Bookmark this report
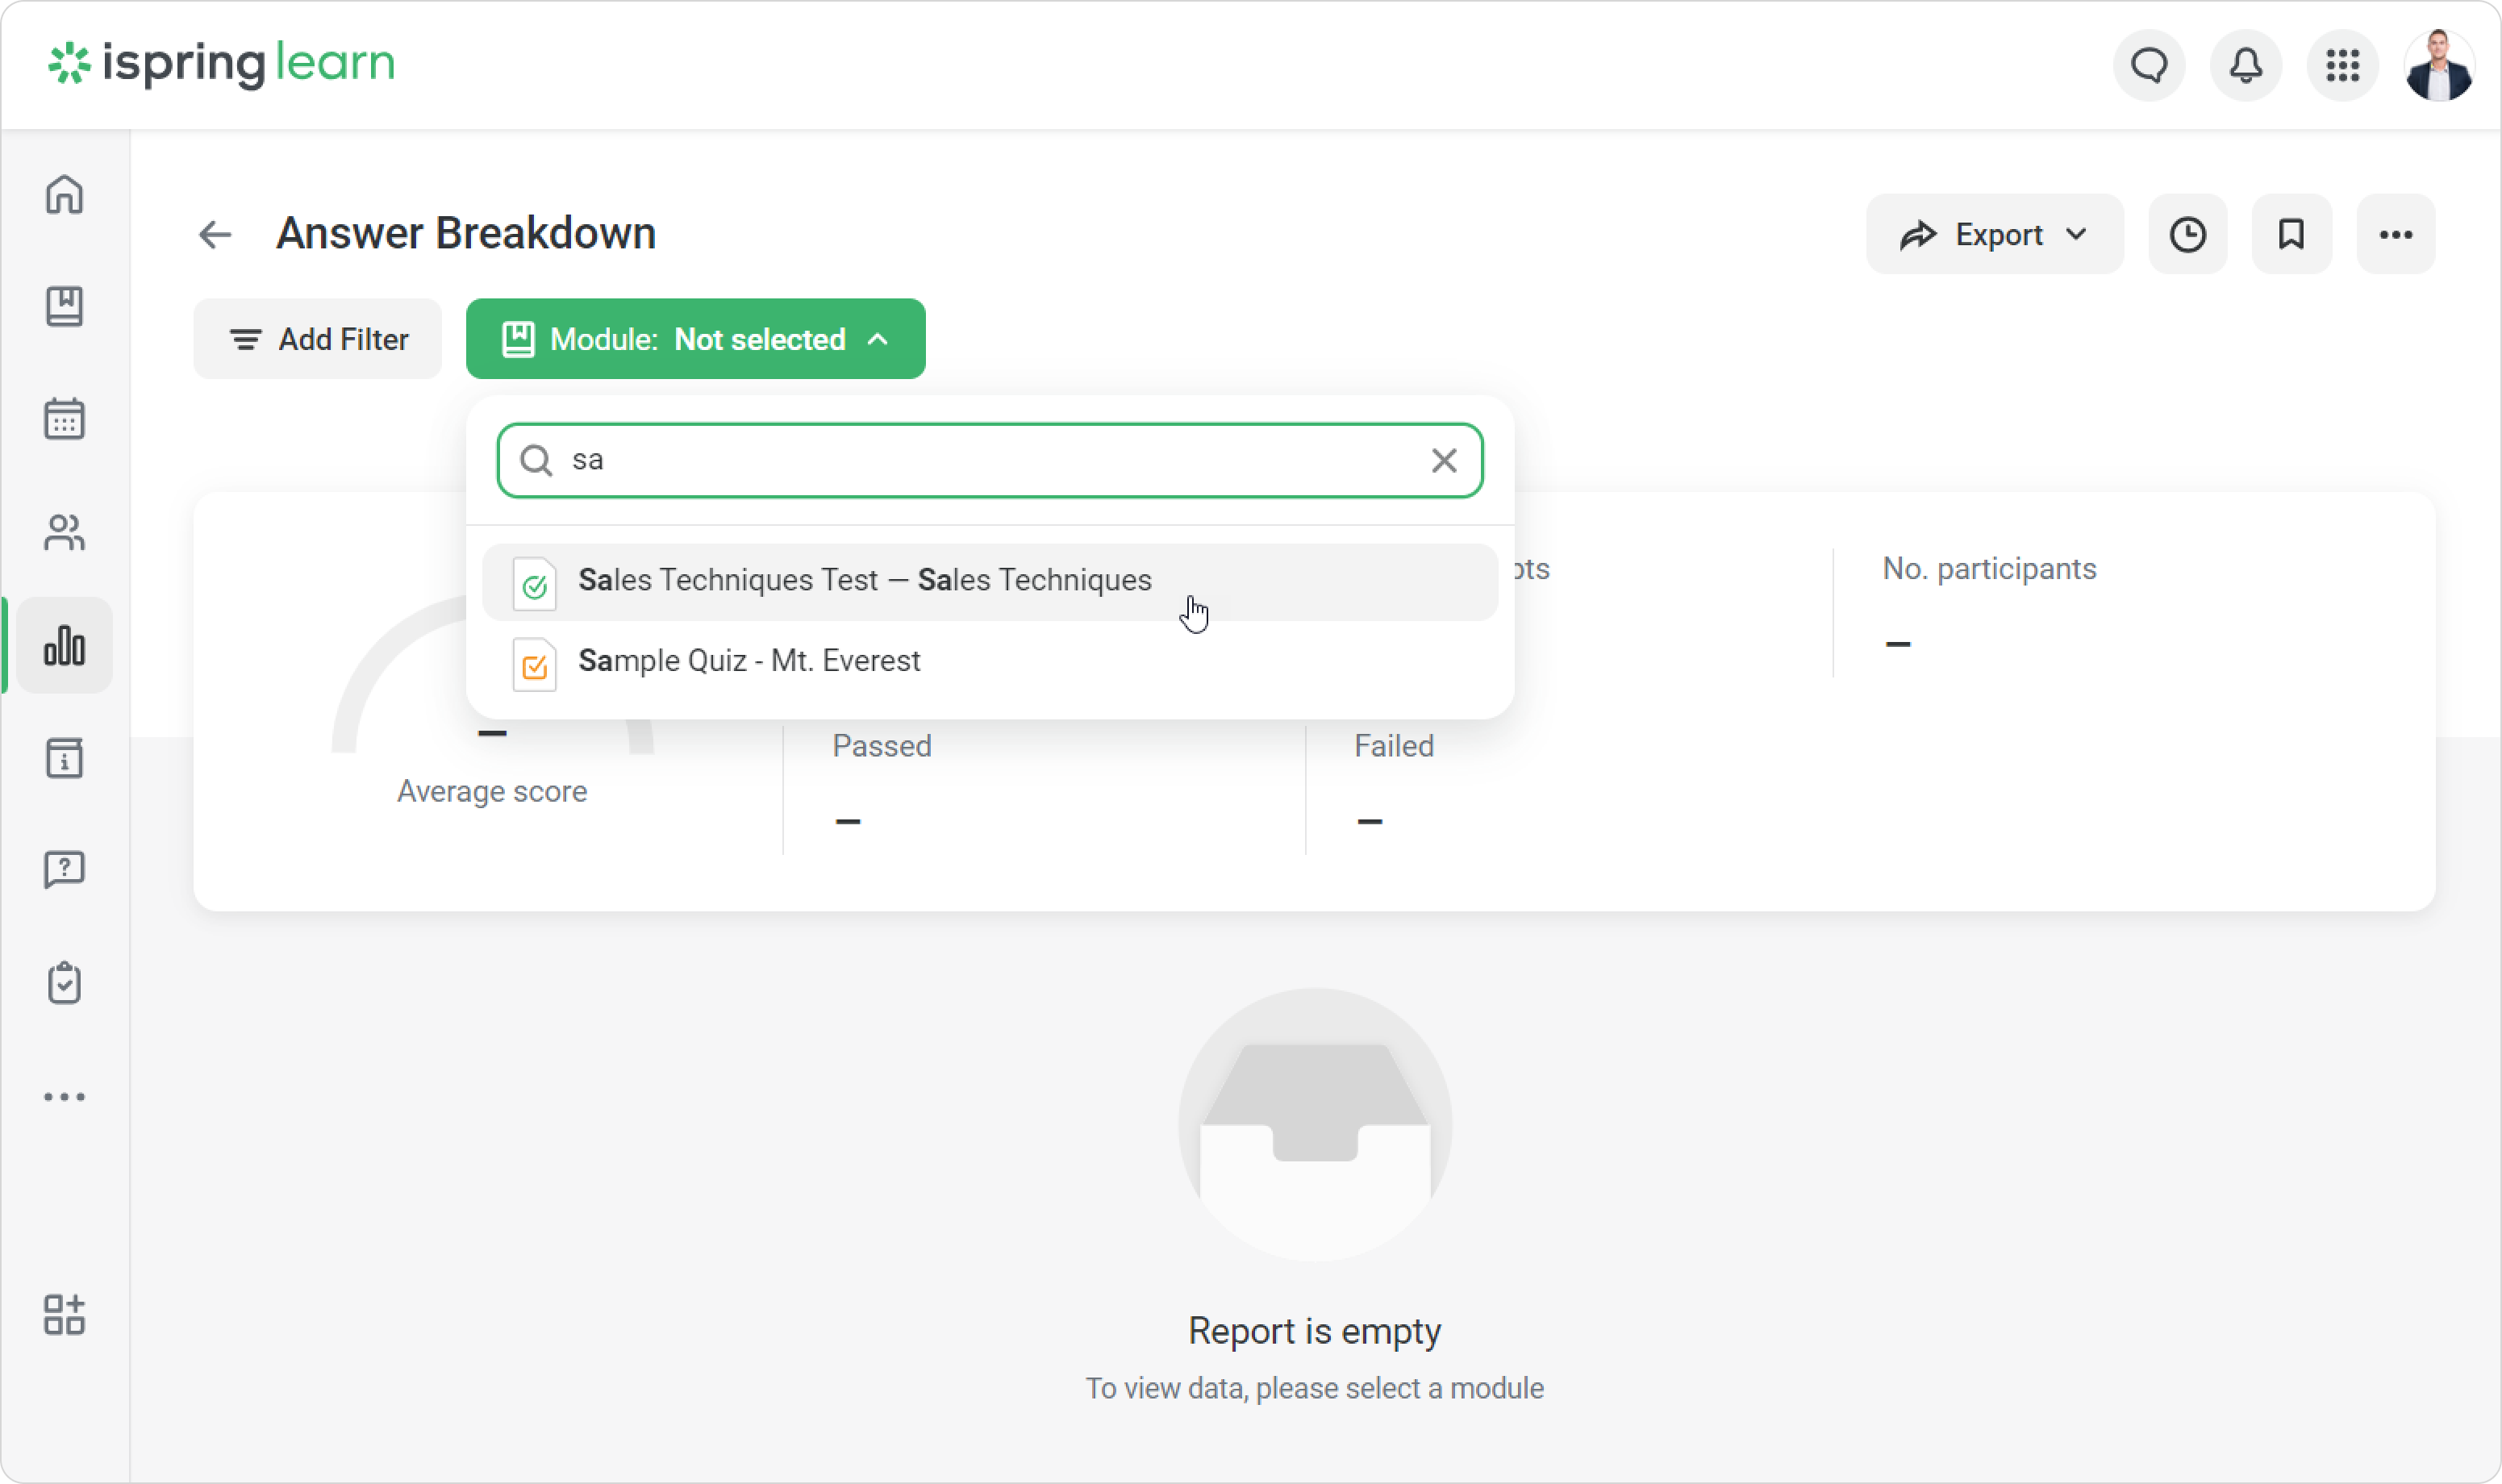The height and width of the screenshot is (1484, 2502). (2291, 234)
